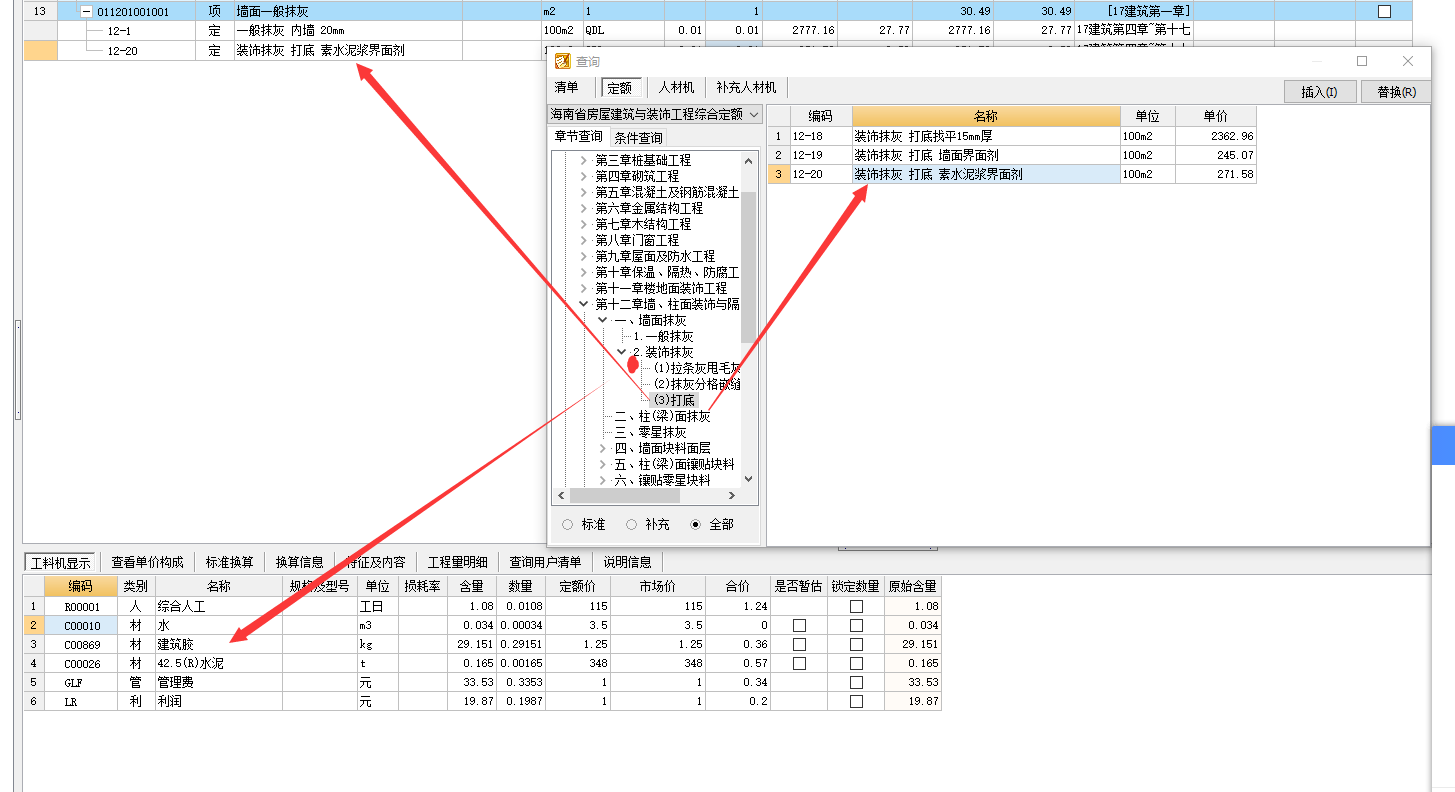Expand 第三章桩基础工程 via its chevron
The image size is (1455, 792).
tap(584, 160)
